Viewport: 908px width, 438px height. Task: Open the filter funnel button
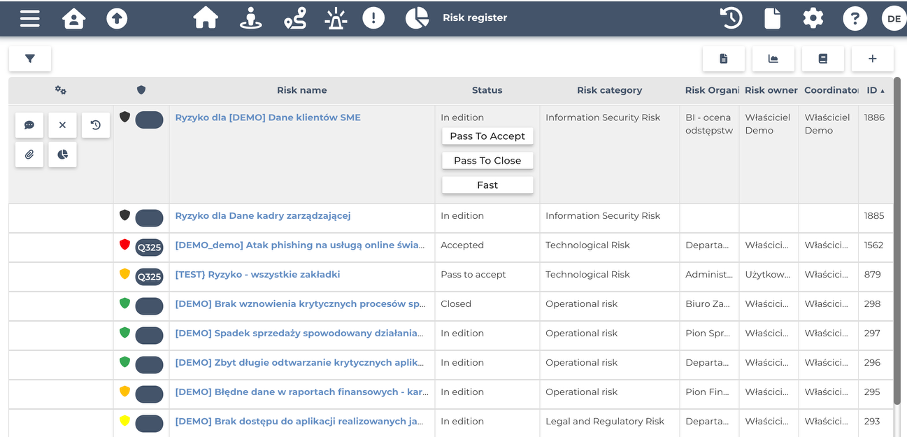pos(30,59)
